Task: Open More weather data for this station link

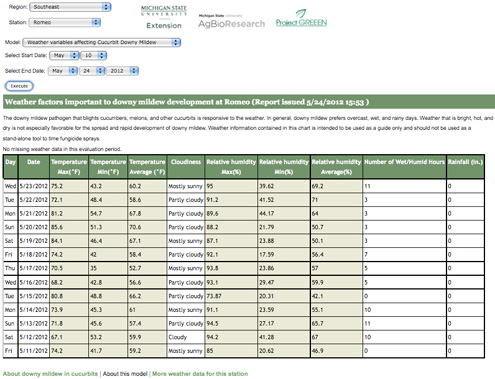Action: [200, 374]
